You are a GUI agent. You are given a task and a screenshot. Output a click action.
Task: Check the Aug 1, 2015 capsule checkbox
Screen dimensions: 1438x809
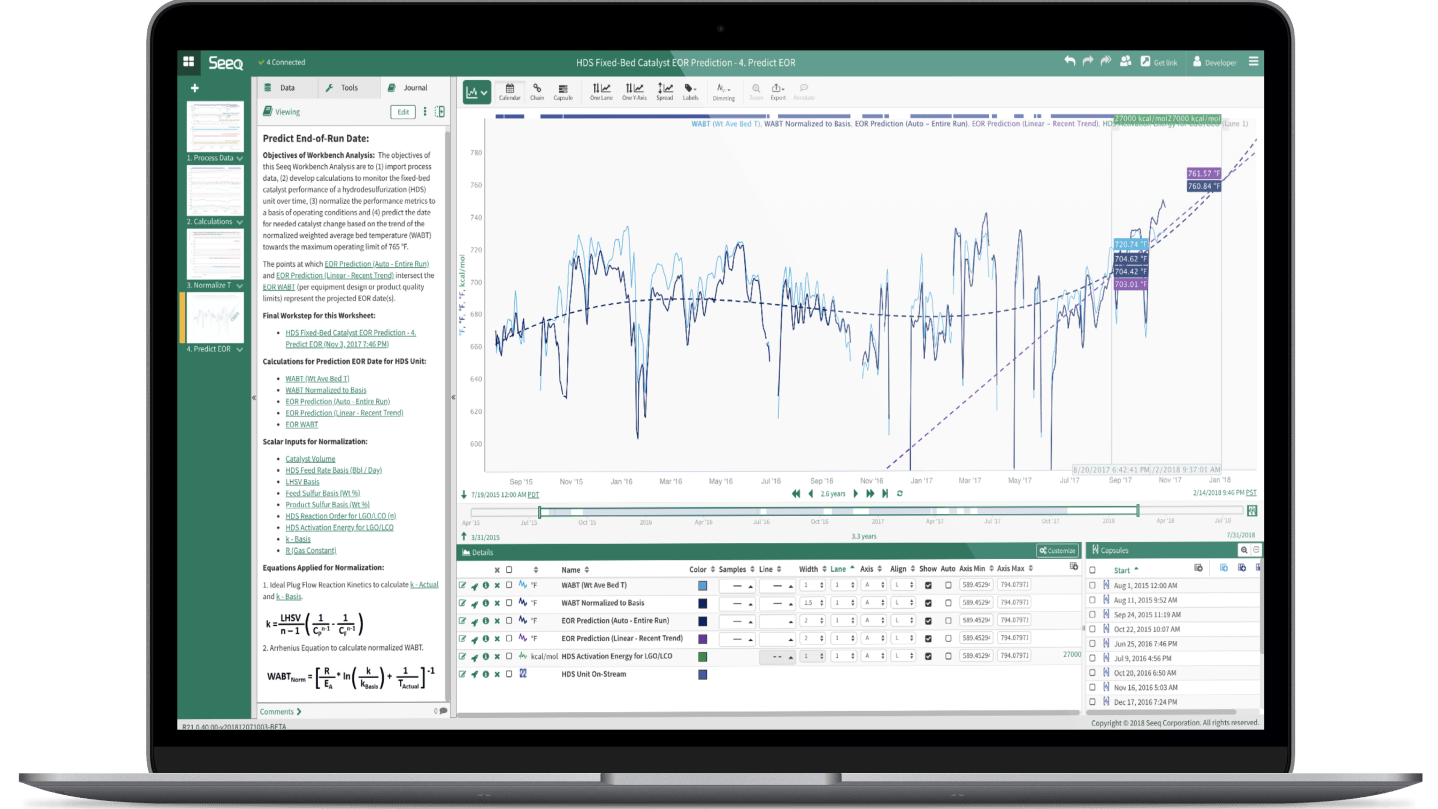1092,585
